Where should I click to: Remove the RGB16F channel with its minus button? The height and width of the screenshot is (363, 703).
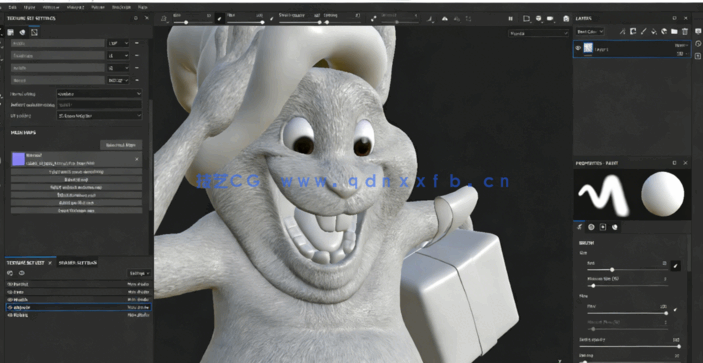[x=136, y=80]
